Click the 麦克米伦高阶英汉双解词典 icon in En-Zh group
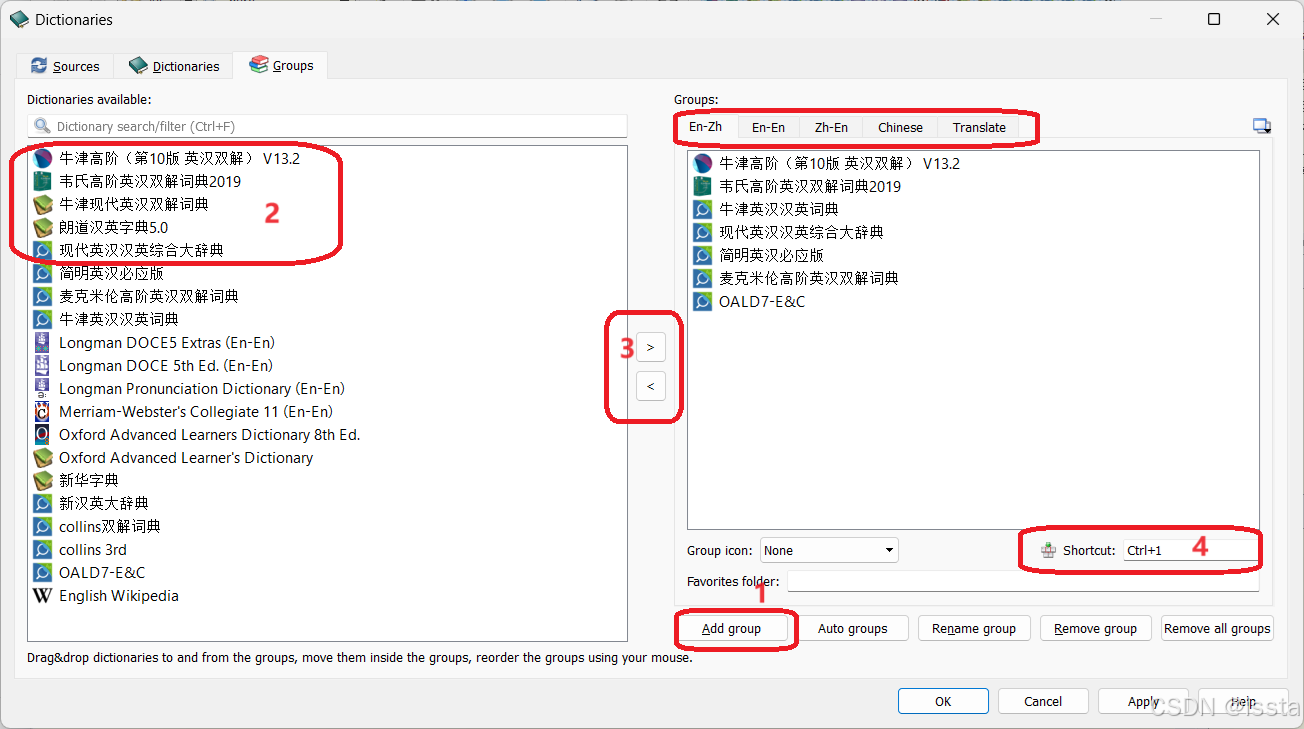Screen dimensions: 1304x729 (x=703, y=278)
